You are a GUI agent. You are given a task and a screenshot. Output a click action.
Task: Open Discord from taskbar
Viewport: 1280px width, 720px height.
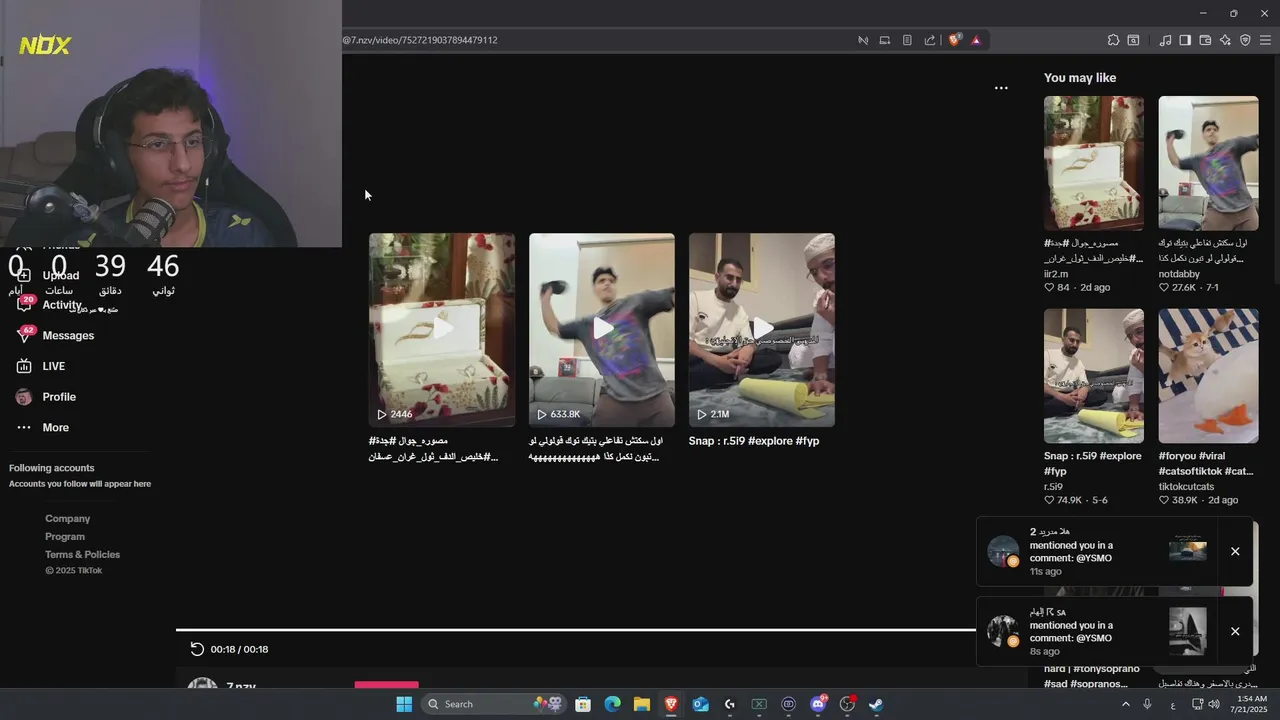click(818, 704)
